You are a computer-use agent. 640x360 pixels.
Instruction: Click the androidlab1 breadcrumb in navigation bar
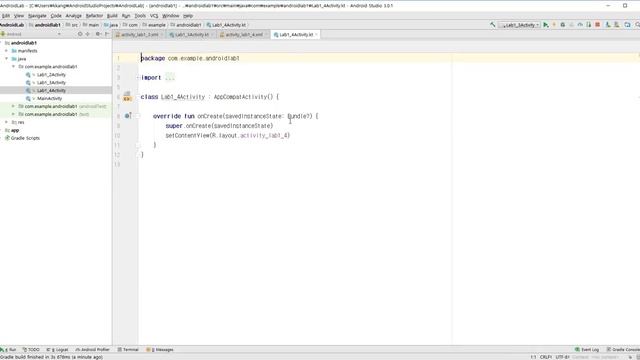click(44, 25)
